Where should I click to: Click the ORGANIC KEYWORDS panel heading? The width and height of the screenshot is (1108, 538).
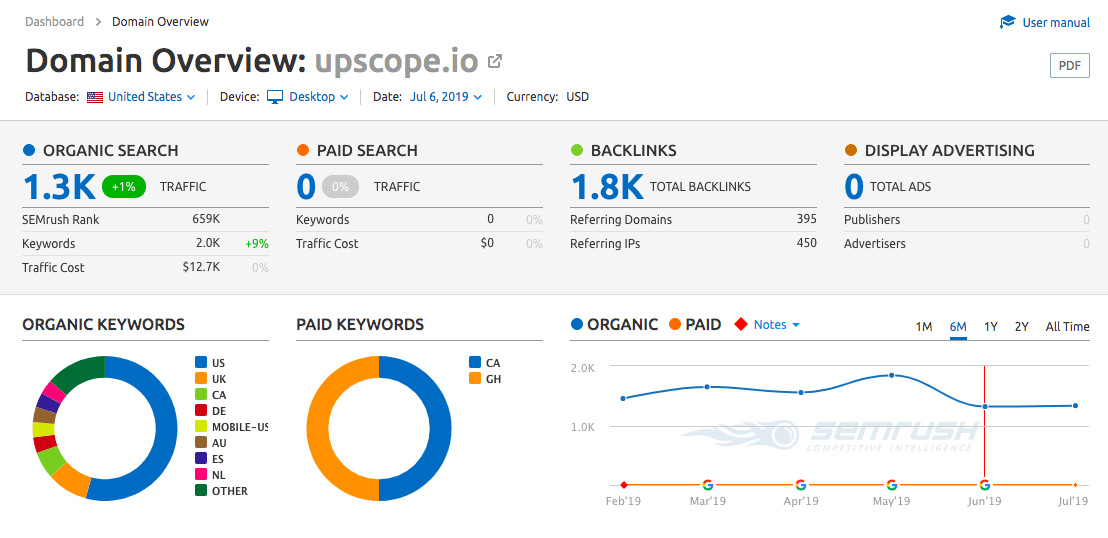pyautogui.click(x=103, y=324)
